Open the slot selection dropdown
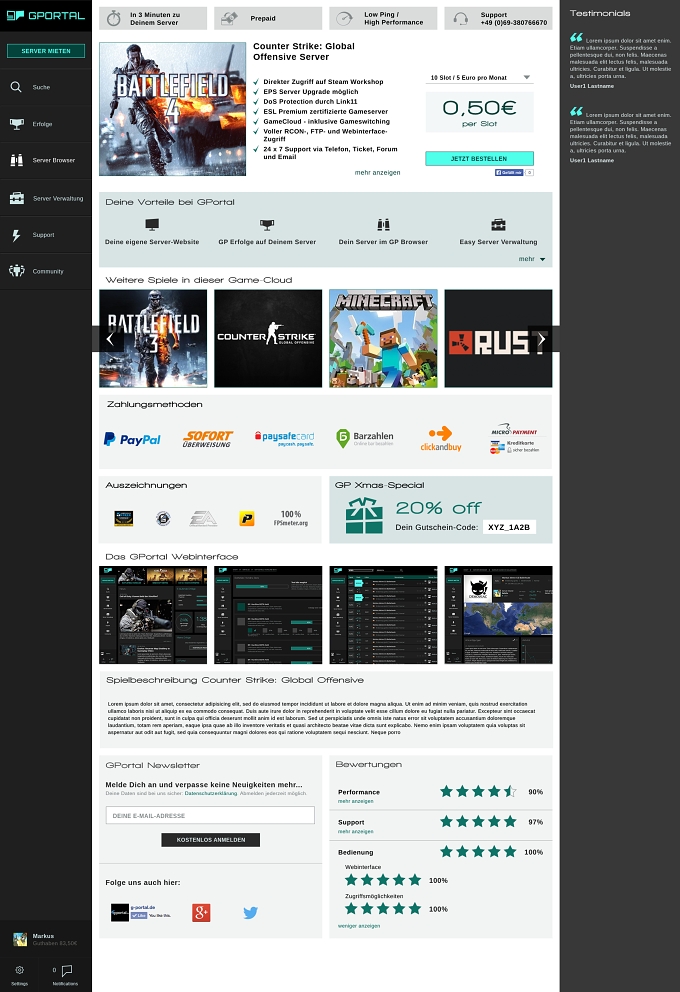 click(479, 77)
